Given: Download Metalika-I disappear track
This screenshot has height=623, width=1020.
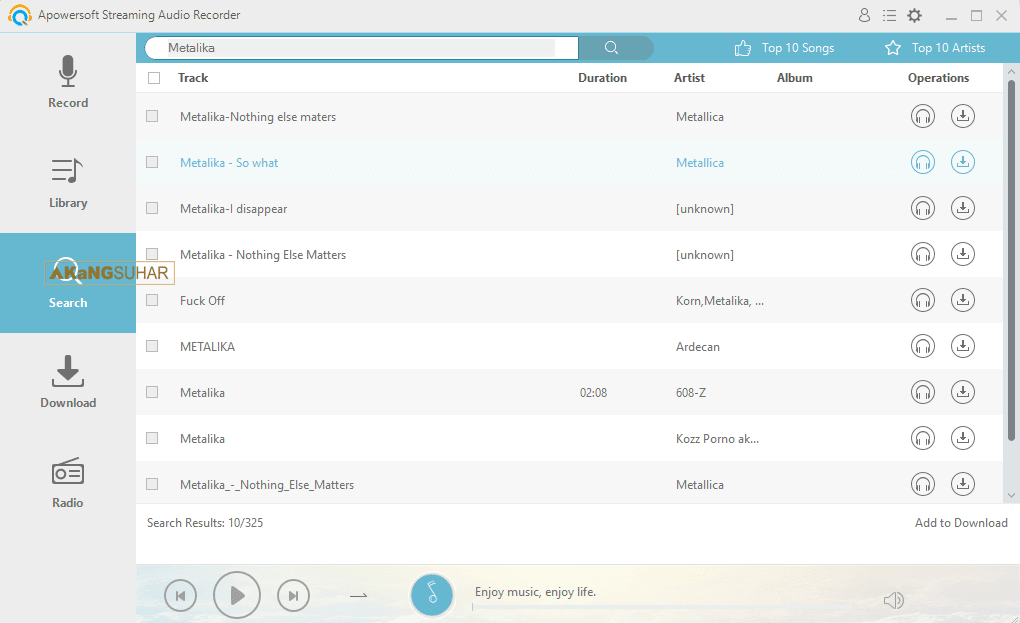Looking at the screenshot, I should point(963,208).
